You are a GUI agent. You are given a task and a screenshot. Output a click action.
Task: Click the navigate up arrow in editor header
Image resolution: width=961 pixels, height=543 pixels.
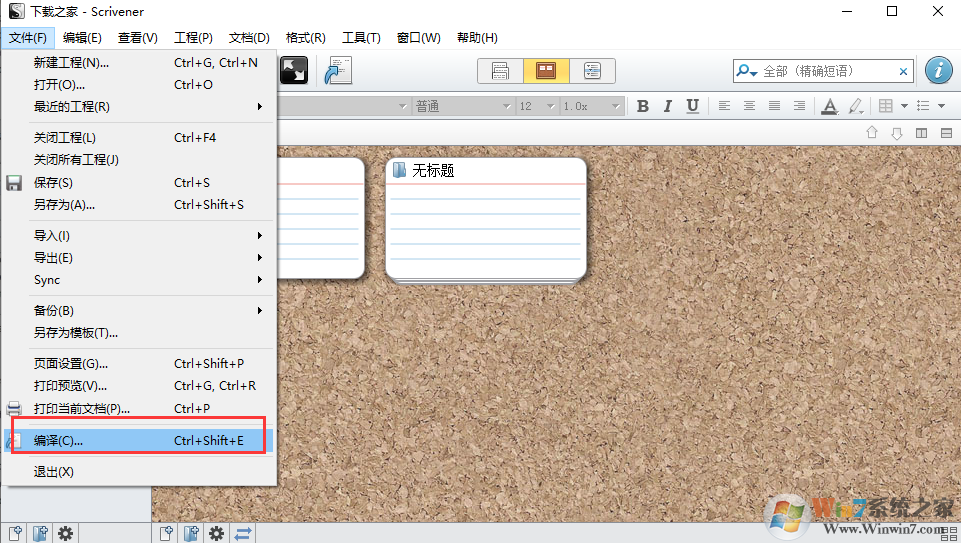tap(872, 132)
